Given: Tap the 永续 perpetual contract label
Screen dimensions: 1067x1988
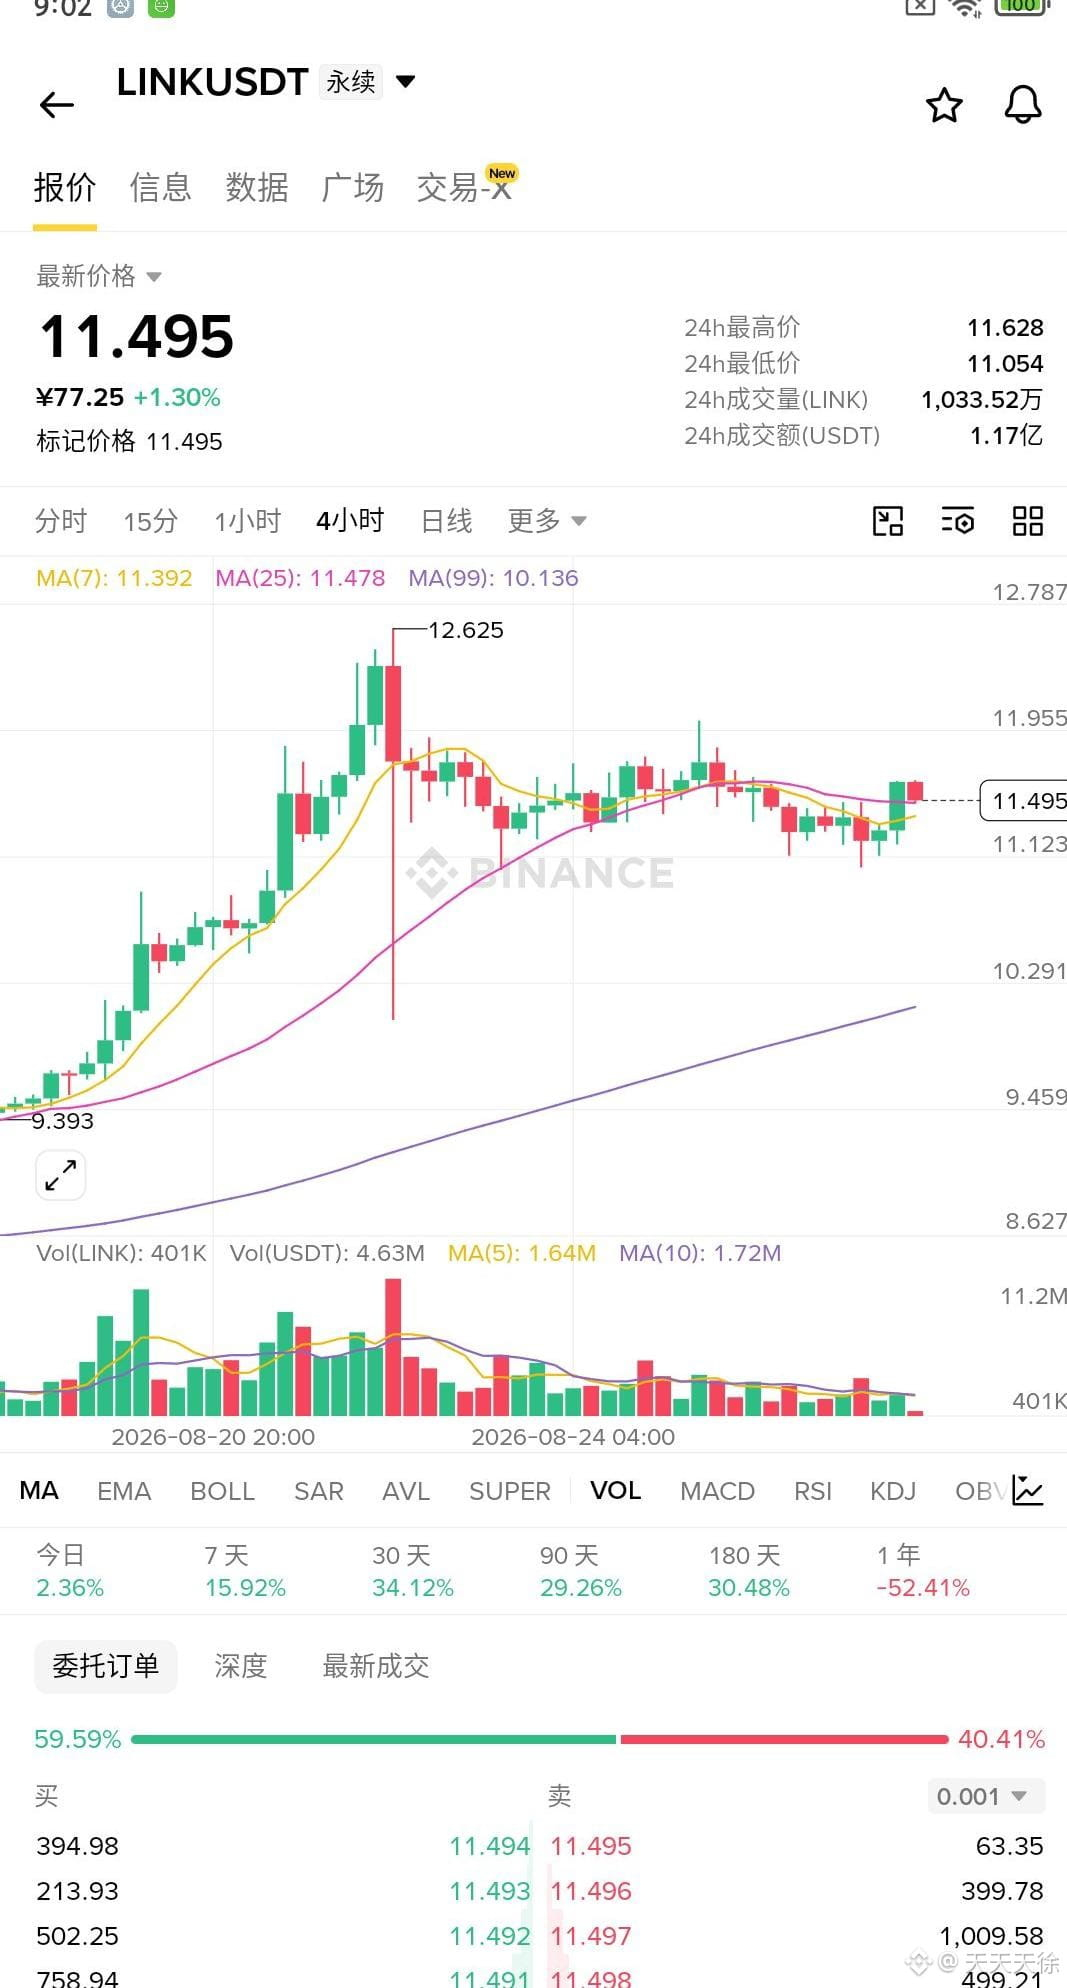Looking at the screenshot, I should coord(351,82).
